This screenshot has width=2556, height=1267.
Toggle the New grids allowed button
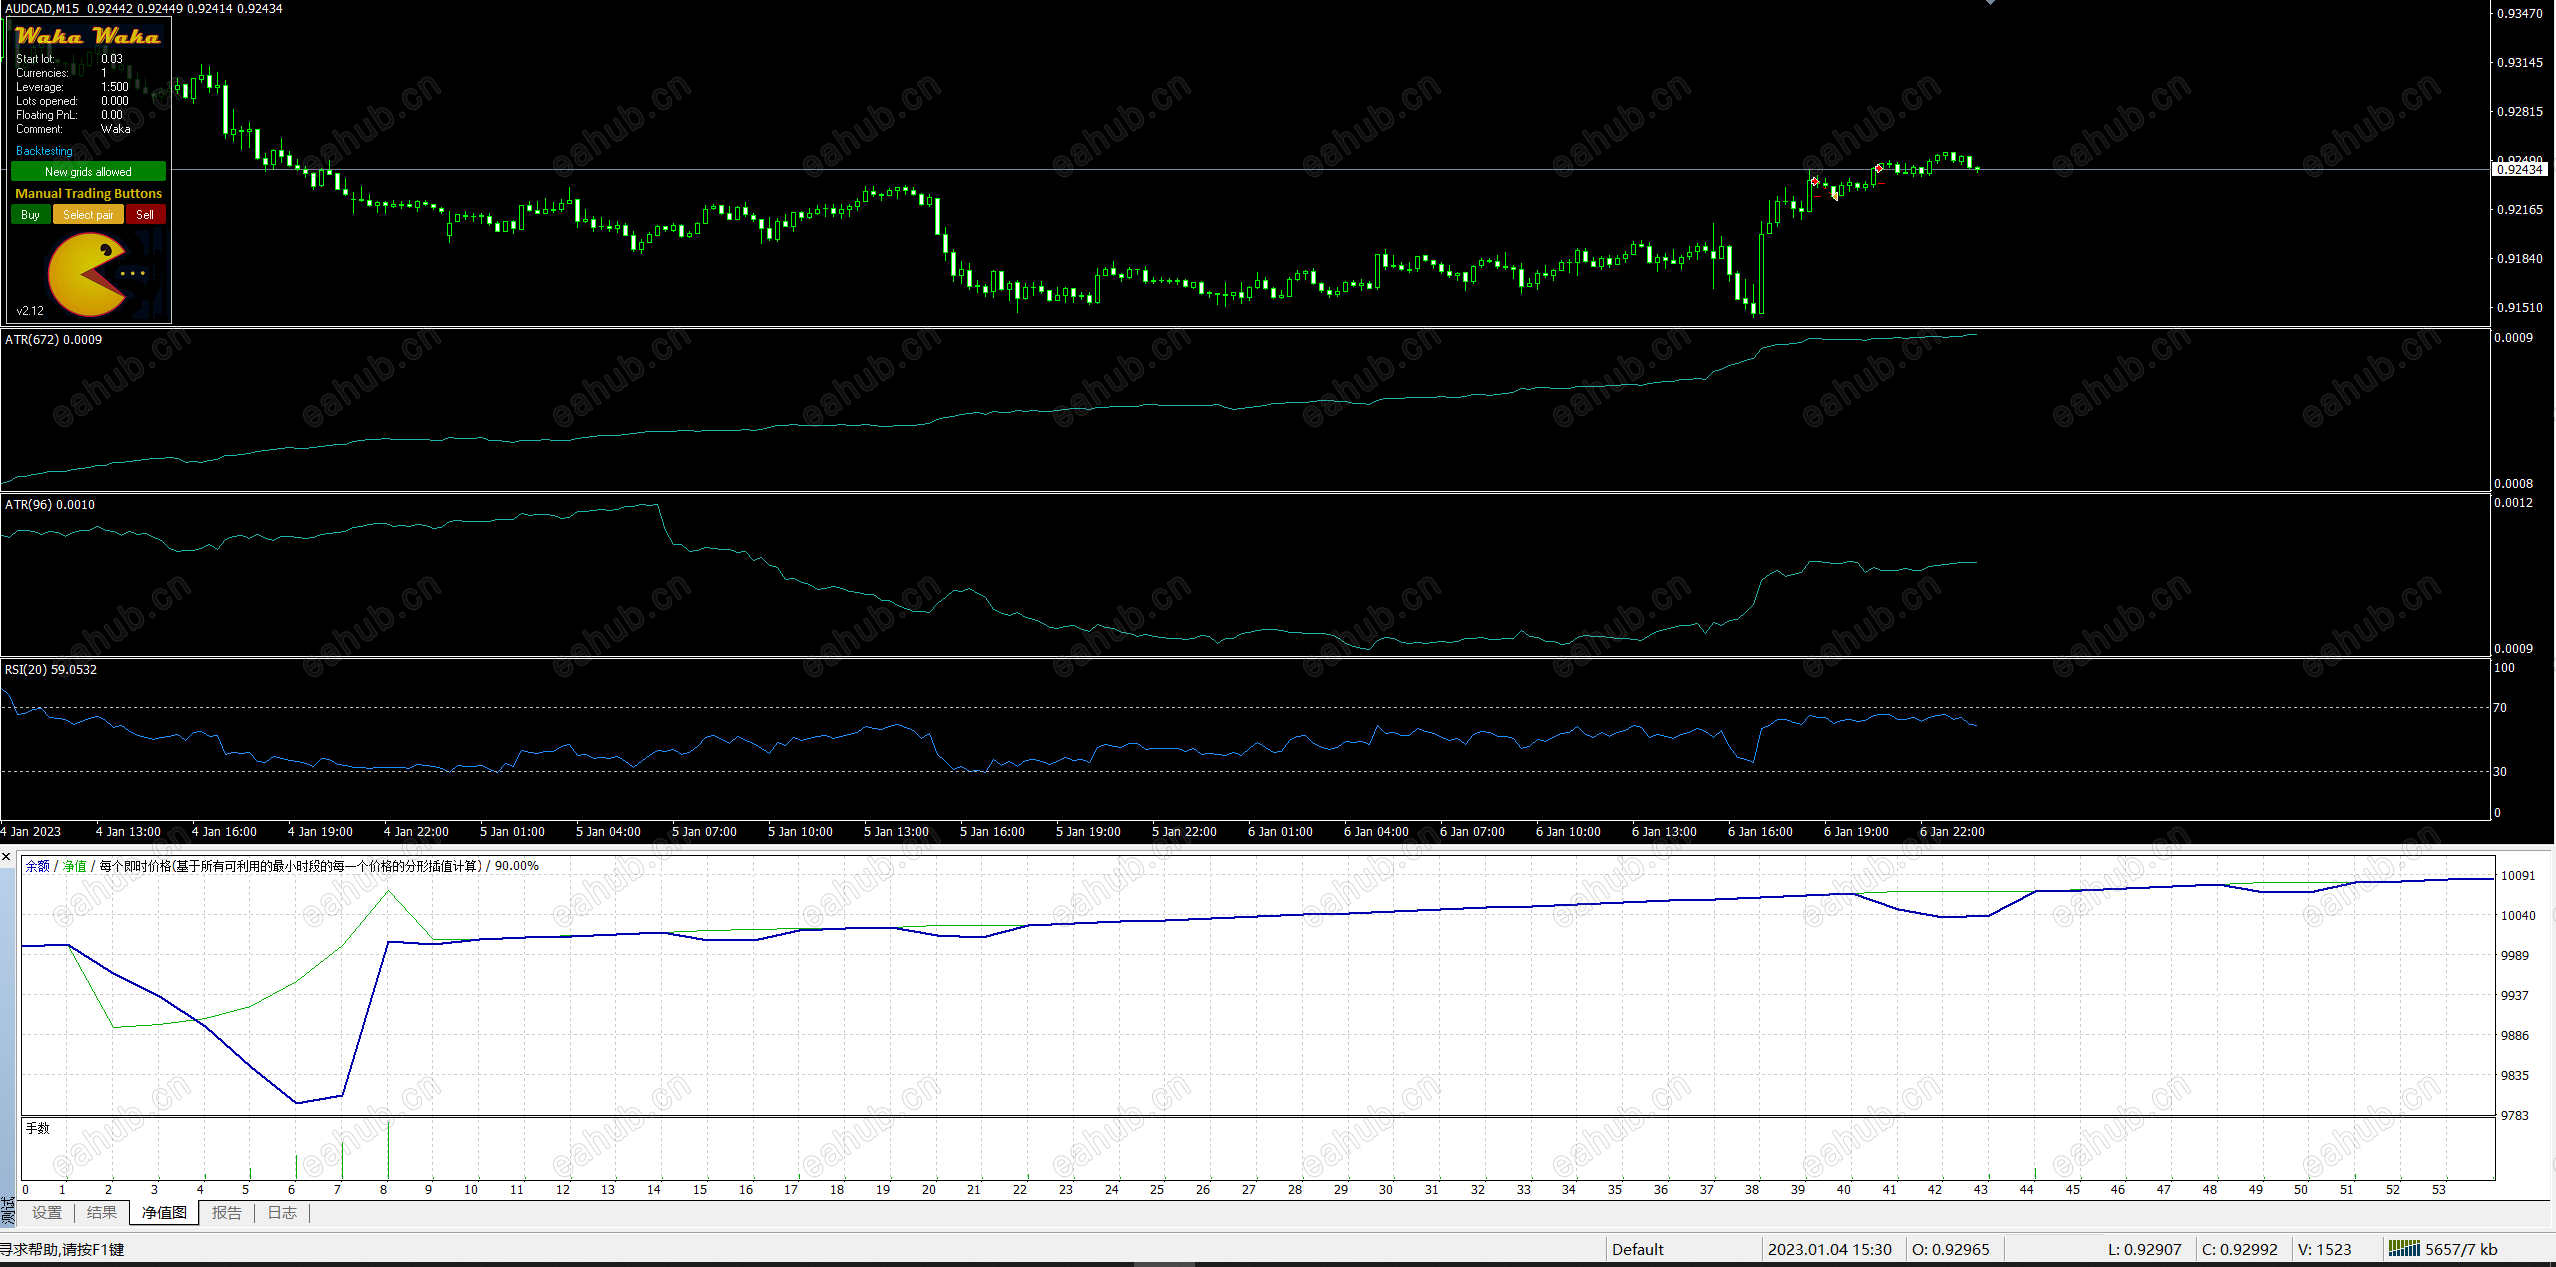click(88, 172)
